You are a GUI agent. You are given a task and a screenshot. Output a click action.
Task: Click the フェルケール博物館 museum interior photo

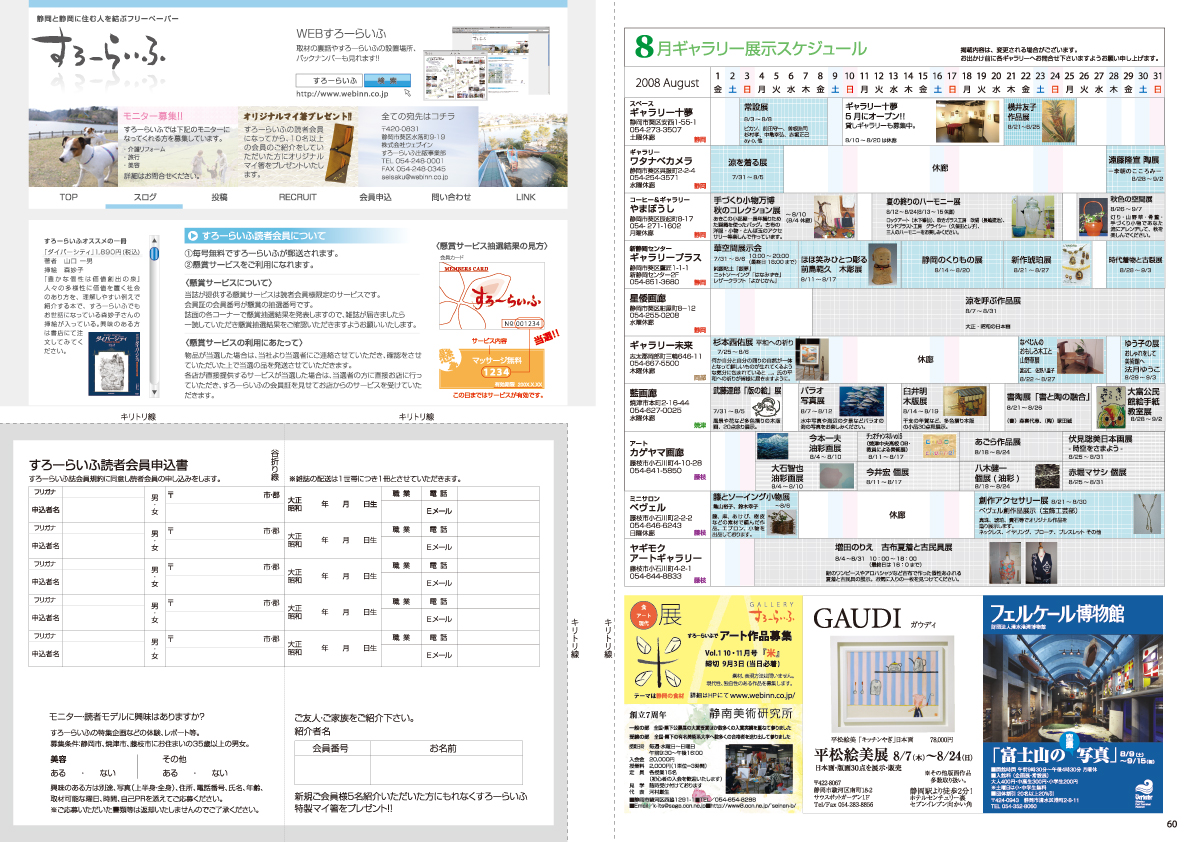pyautogui.click(x=1073, y=689)
